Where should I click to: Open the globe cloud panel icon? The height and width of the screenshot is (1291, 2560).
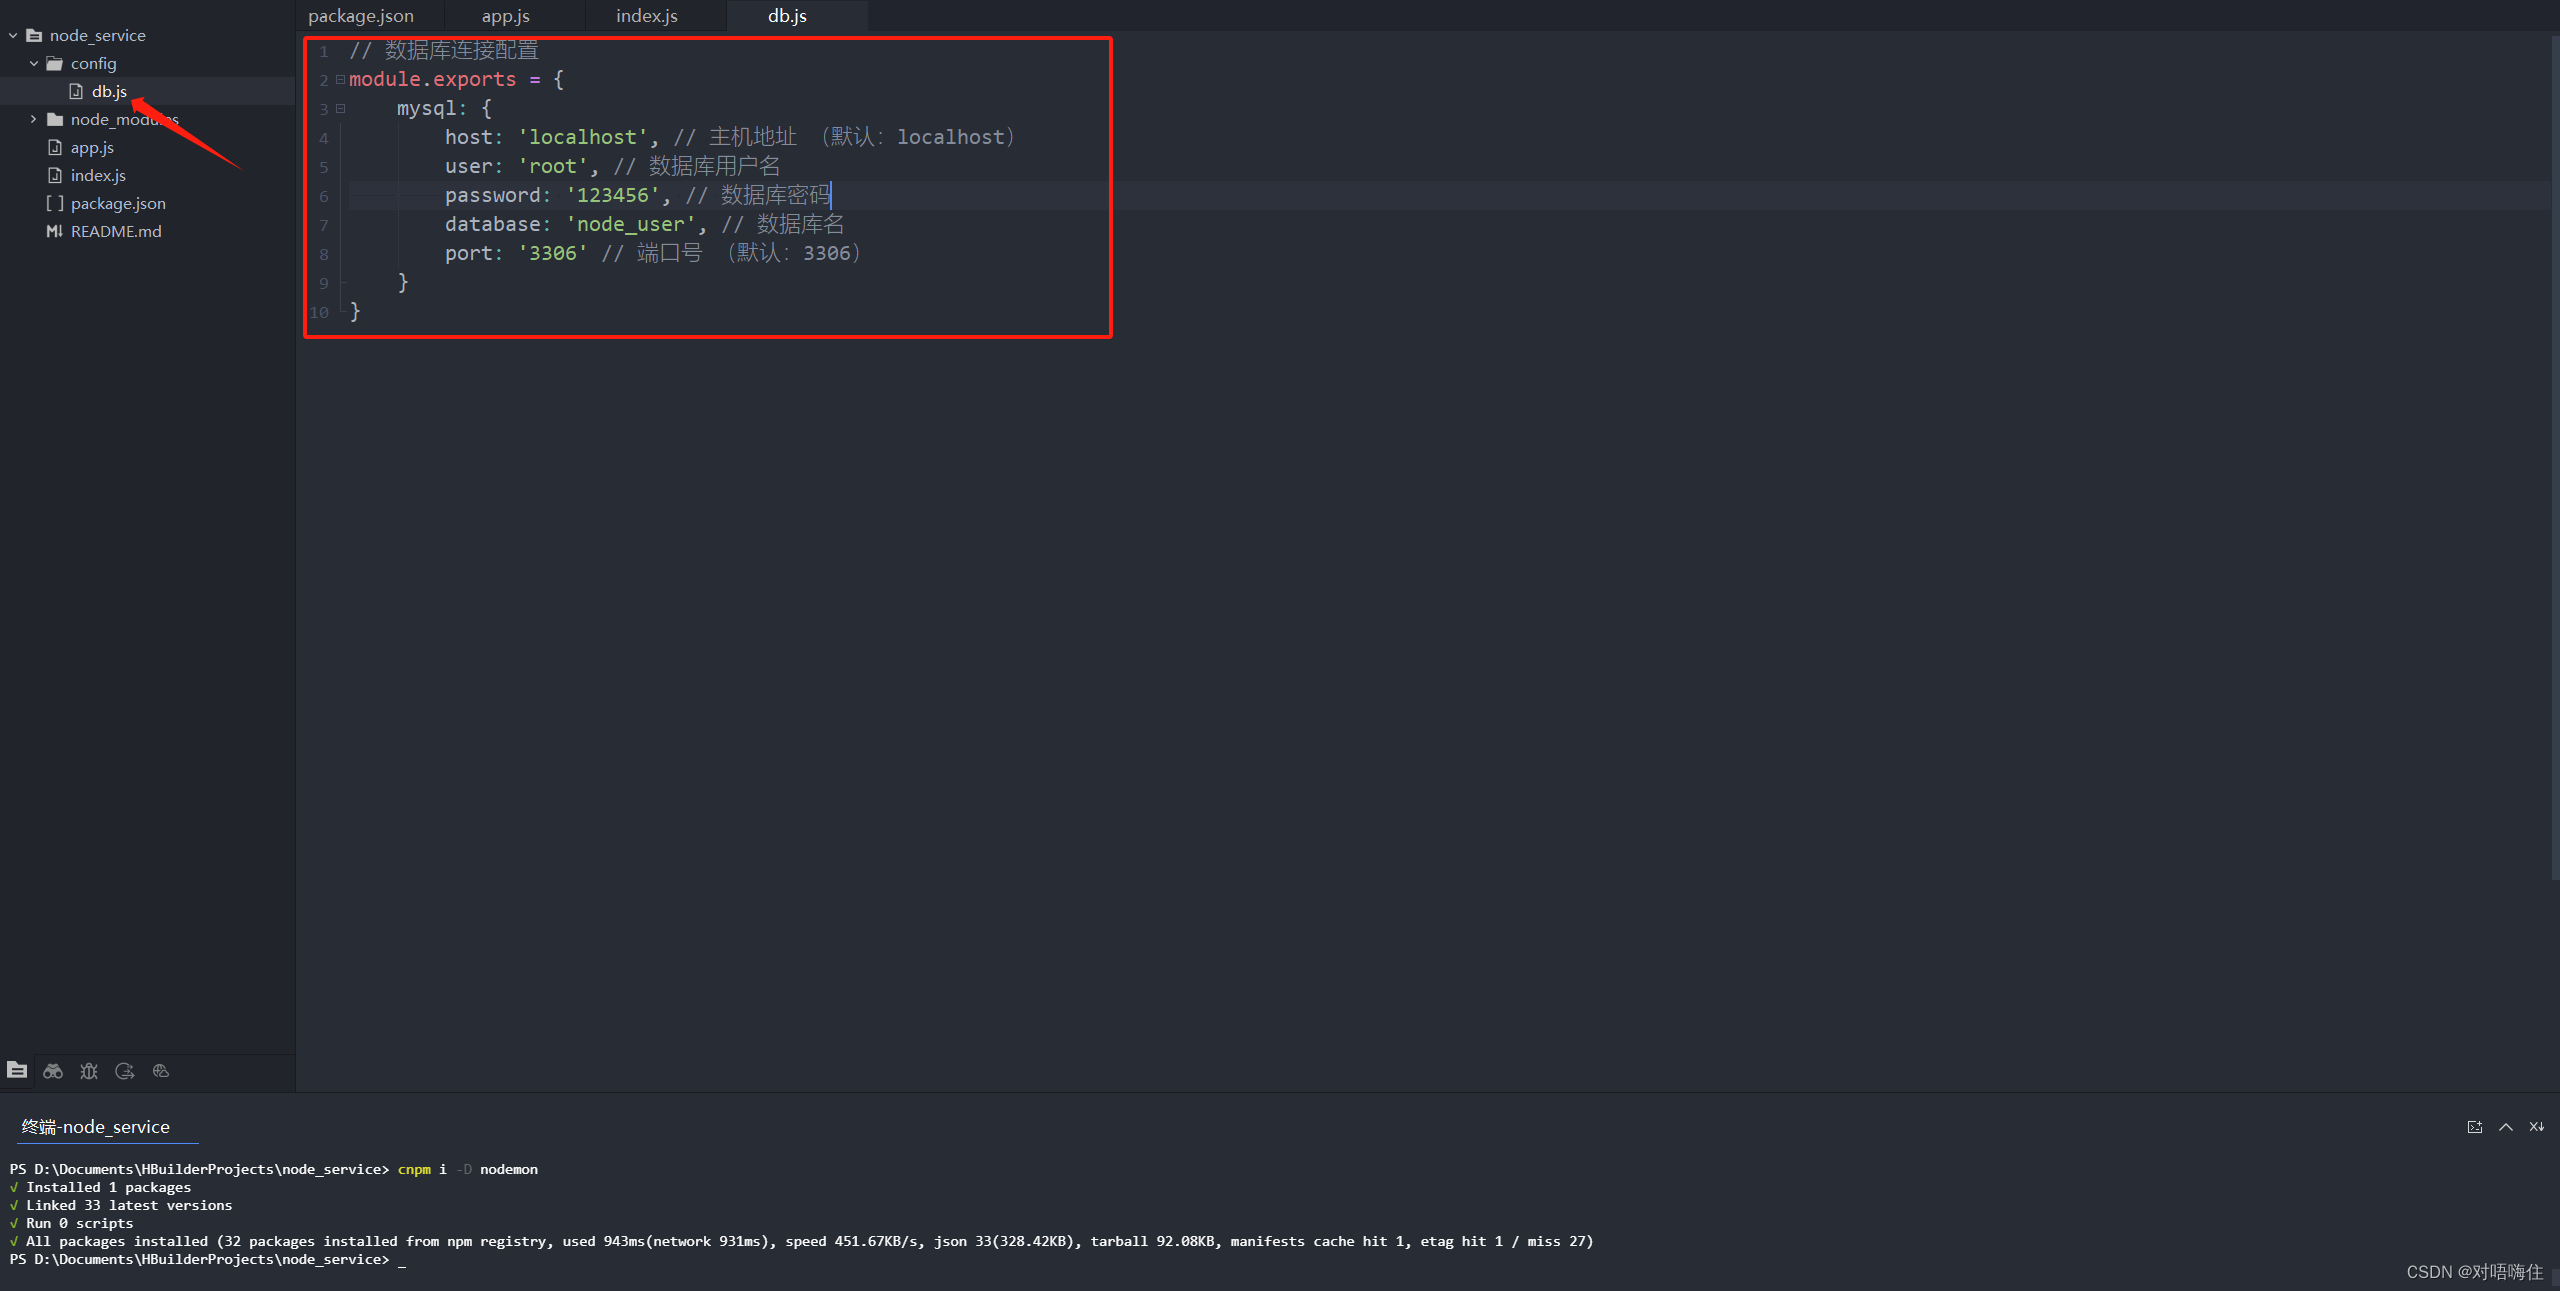161,1071
